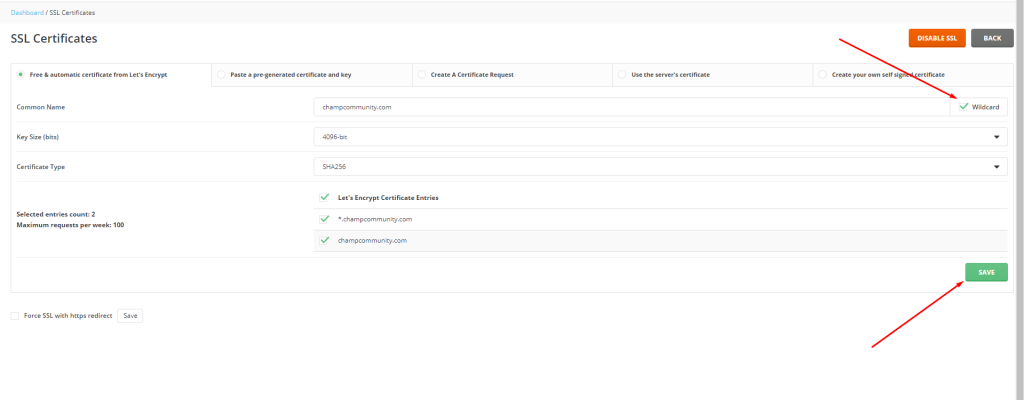Toggle the Wildcard checkbox
1024x400 pixels.
click(x=963, y=106)
